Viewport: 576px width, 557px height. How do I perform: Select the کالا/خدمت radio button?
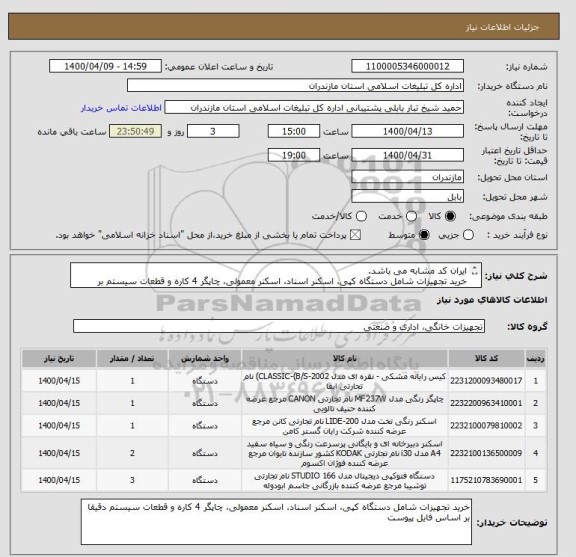[361, 216]
